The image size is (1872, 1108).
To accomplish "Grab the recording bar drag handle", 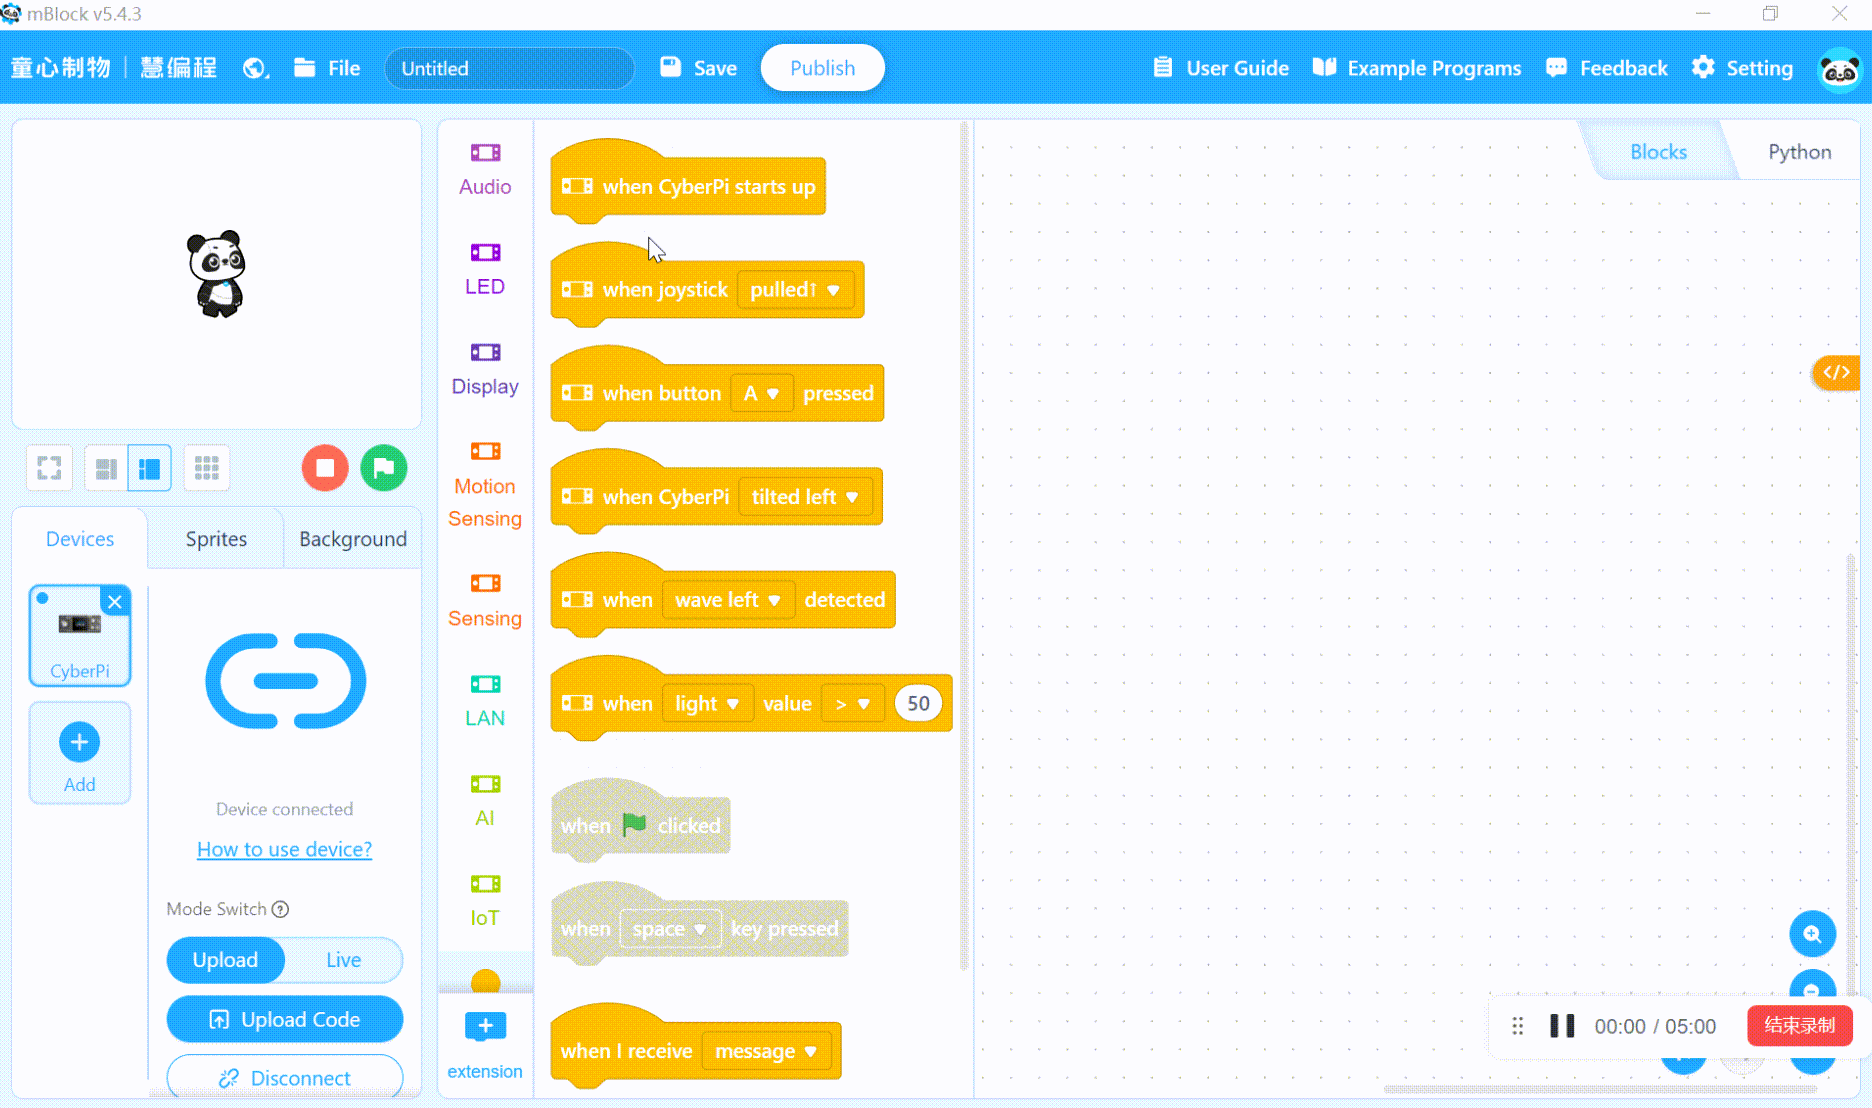I will tap(1517, 1026).
